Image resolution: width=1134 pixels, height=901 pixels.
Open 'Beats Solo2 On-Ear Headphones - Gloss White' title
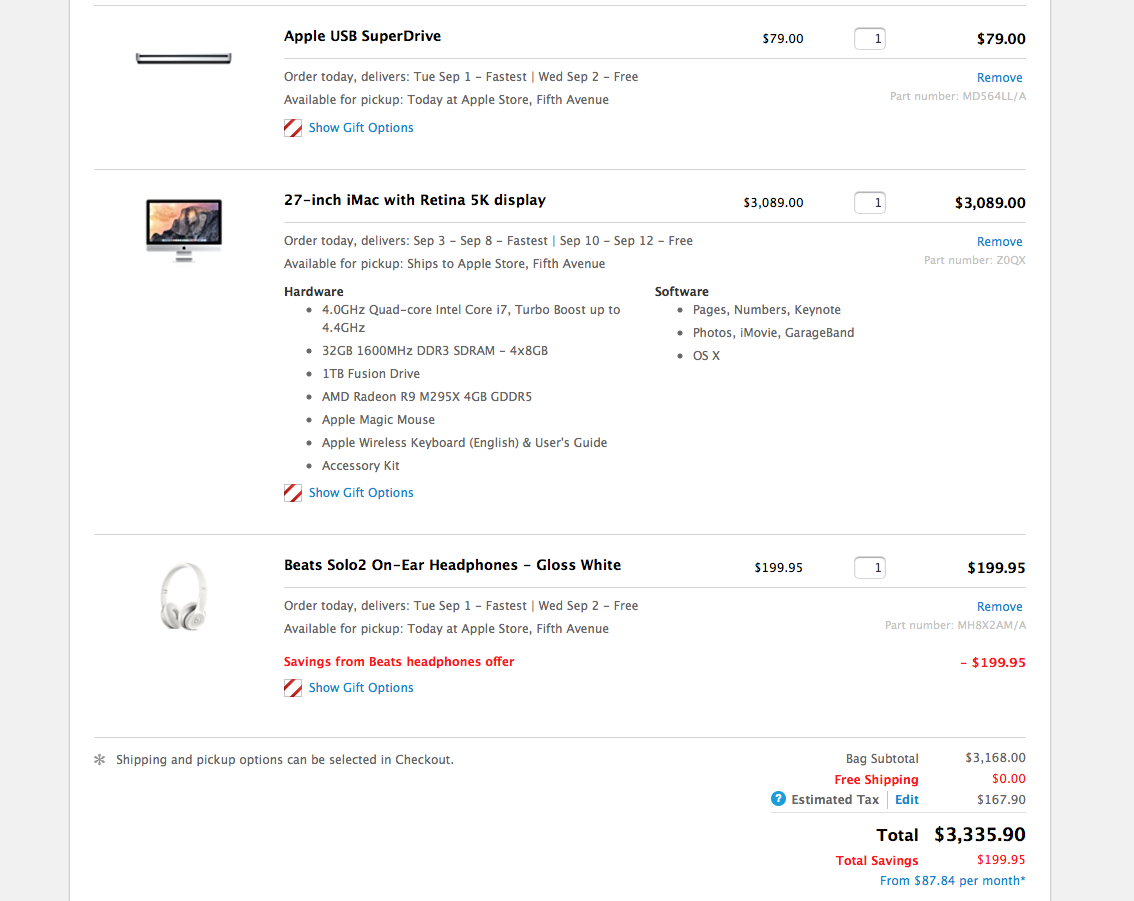click(452, 565)
